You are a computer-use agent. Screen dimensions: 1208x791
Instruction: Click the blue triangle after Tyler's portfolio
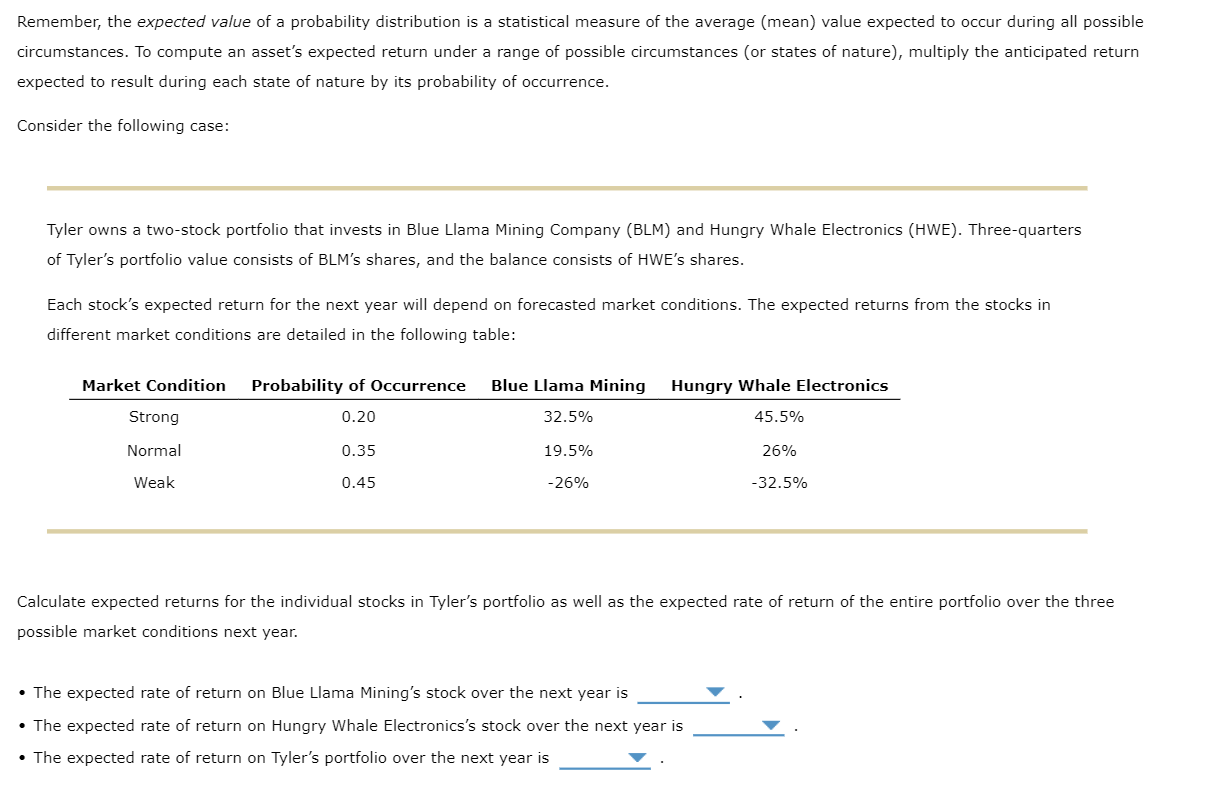click(x=636, y=757)
